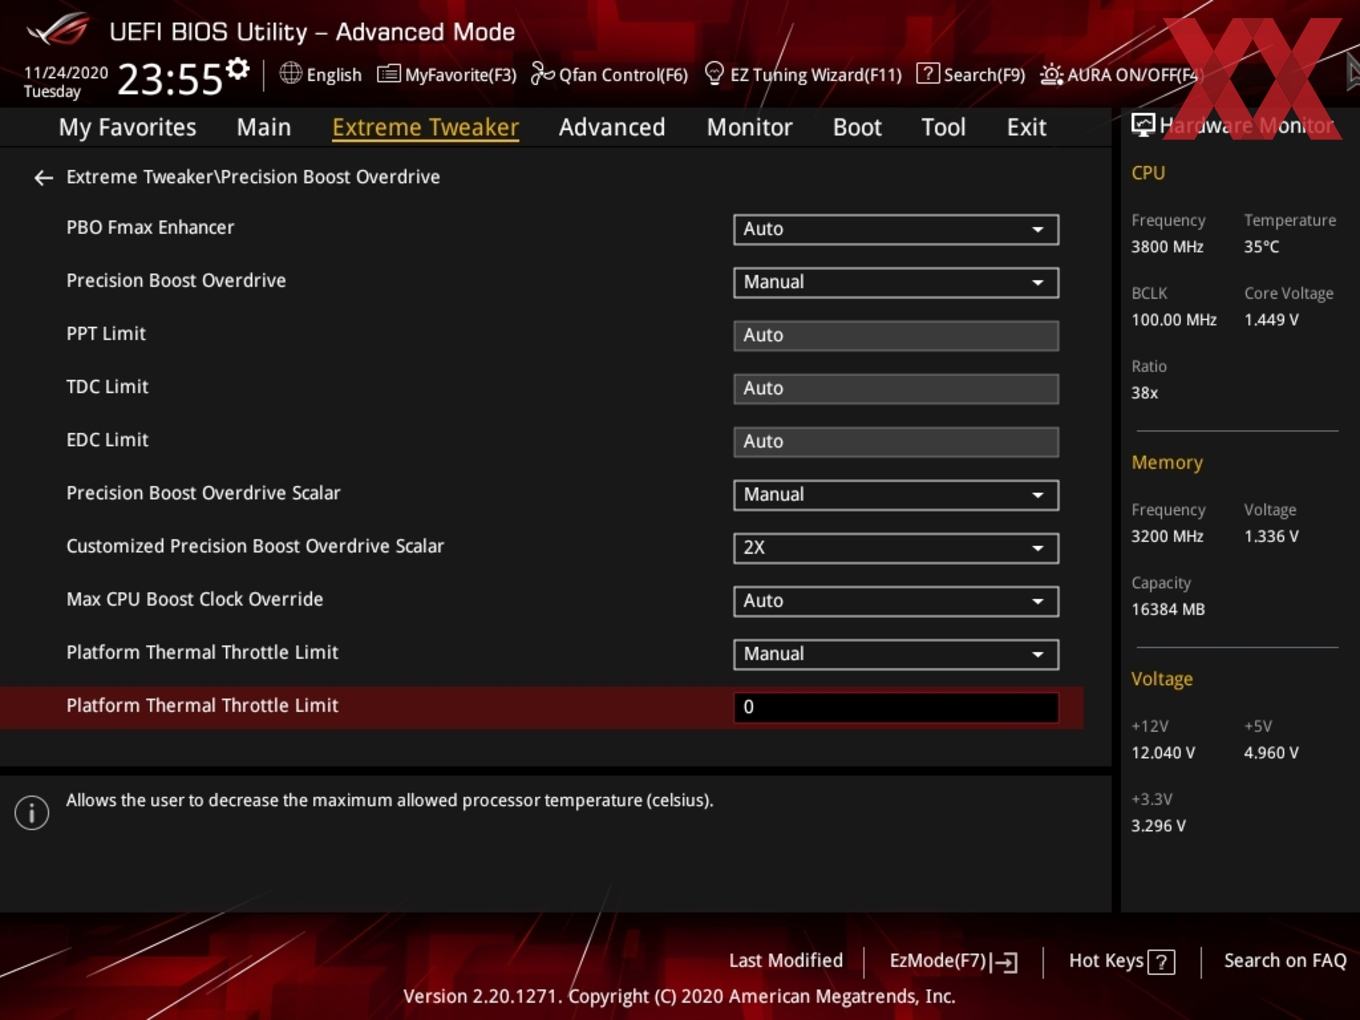1360x1020 pixels.
Task: Click the back arrow beside Extreme Tweaker path
Action: 43,178
